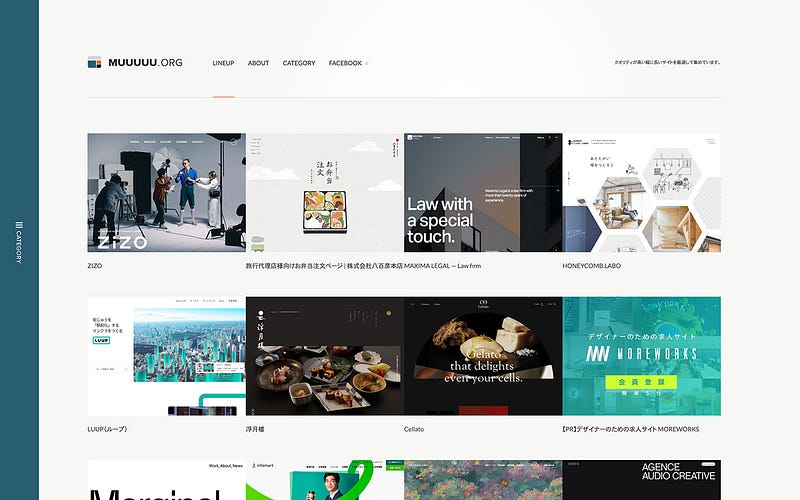This screenshot has height=500, width=800.
Task: Click the 【PR】MOREWORKS caption link
Action: (x=631, y=429)
